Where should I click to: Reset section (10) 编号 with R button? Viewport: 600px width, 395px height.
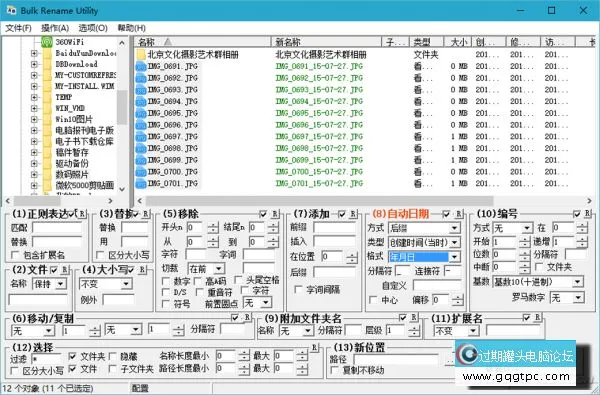coord(588,214)
